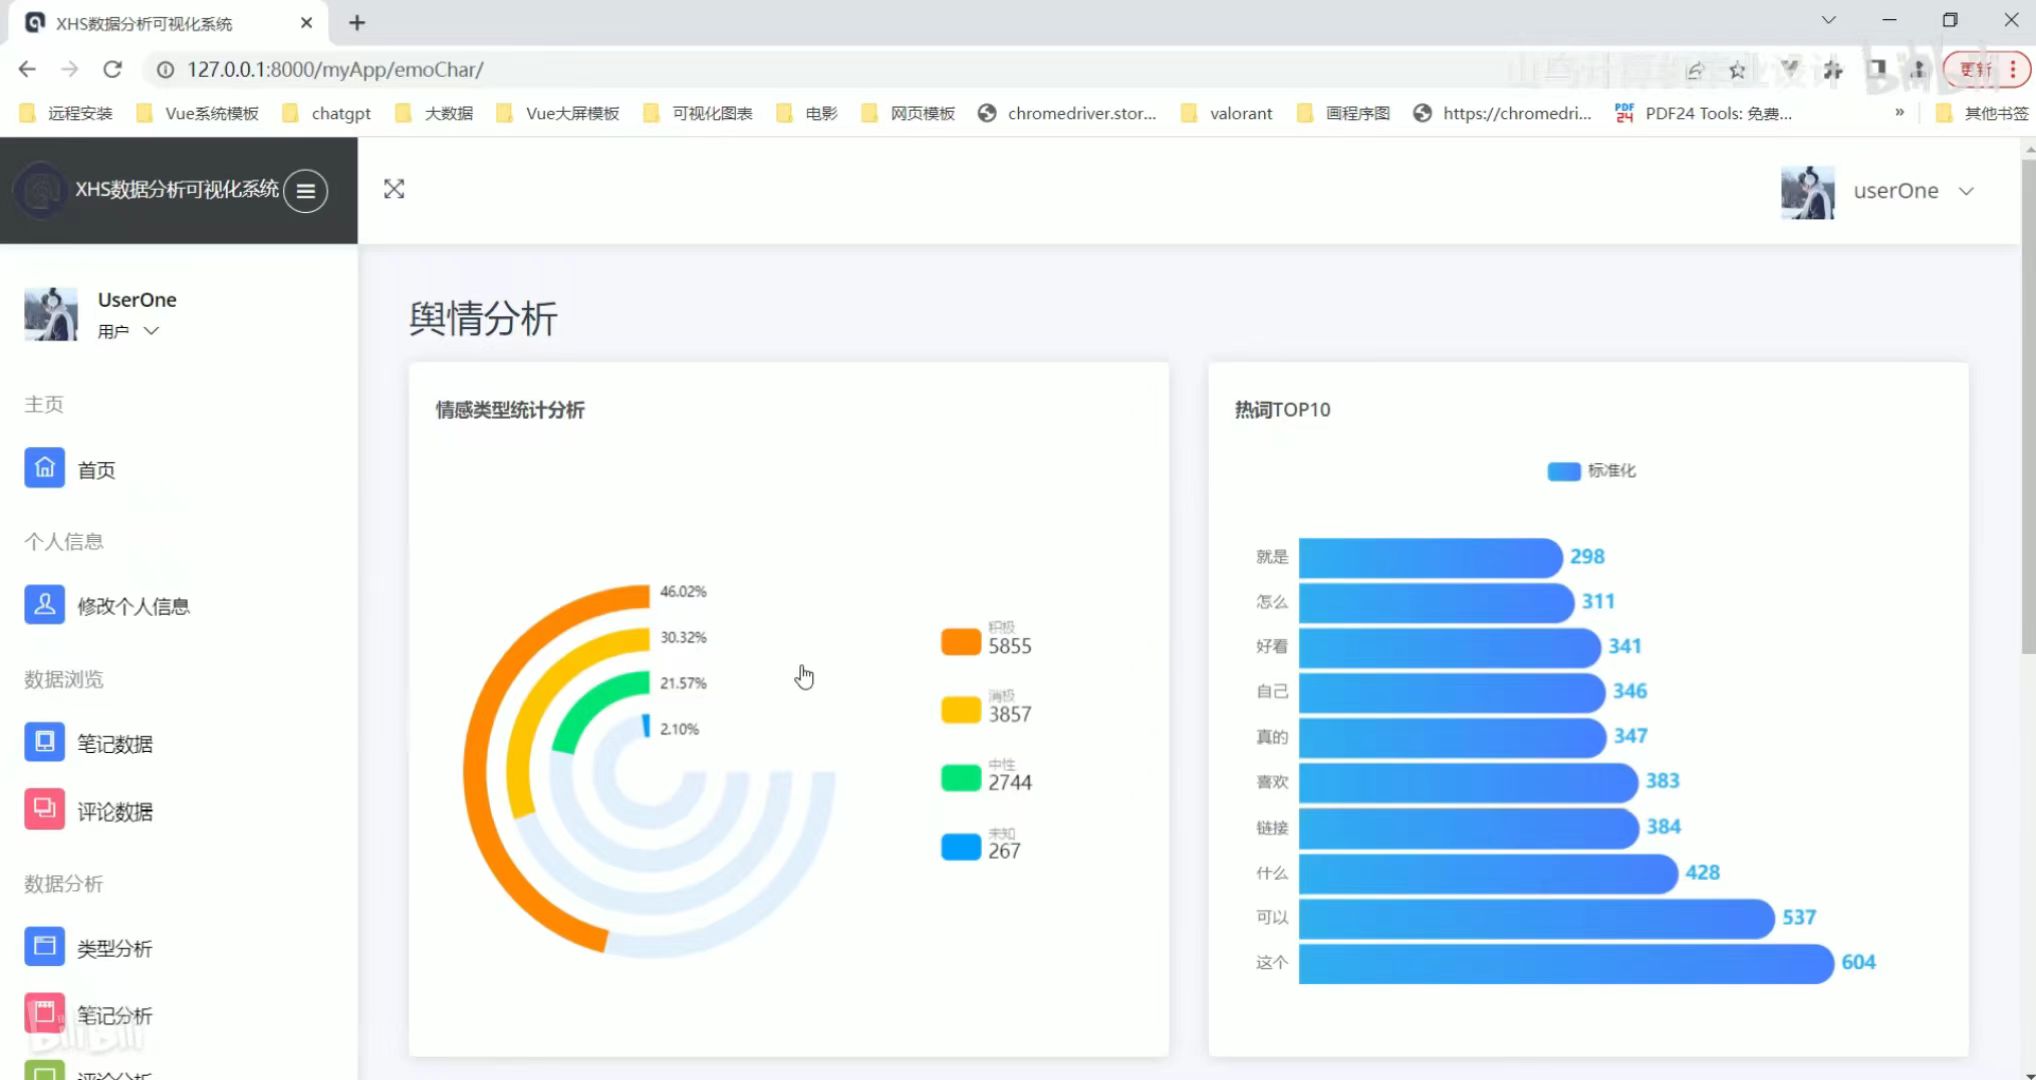Click the 首页 home sidebar icon
Image resolution: width=2036 pixels, height=1080 pixels.
tap(44, 468)
